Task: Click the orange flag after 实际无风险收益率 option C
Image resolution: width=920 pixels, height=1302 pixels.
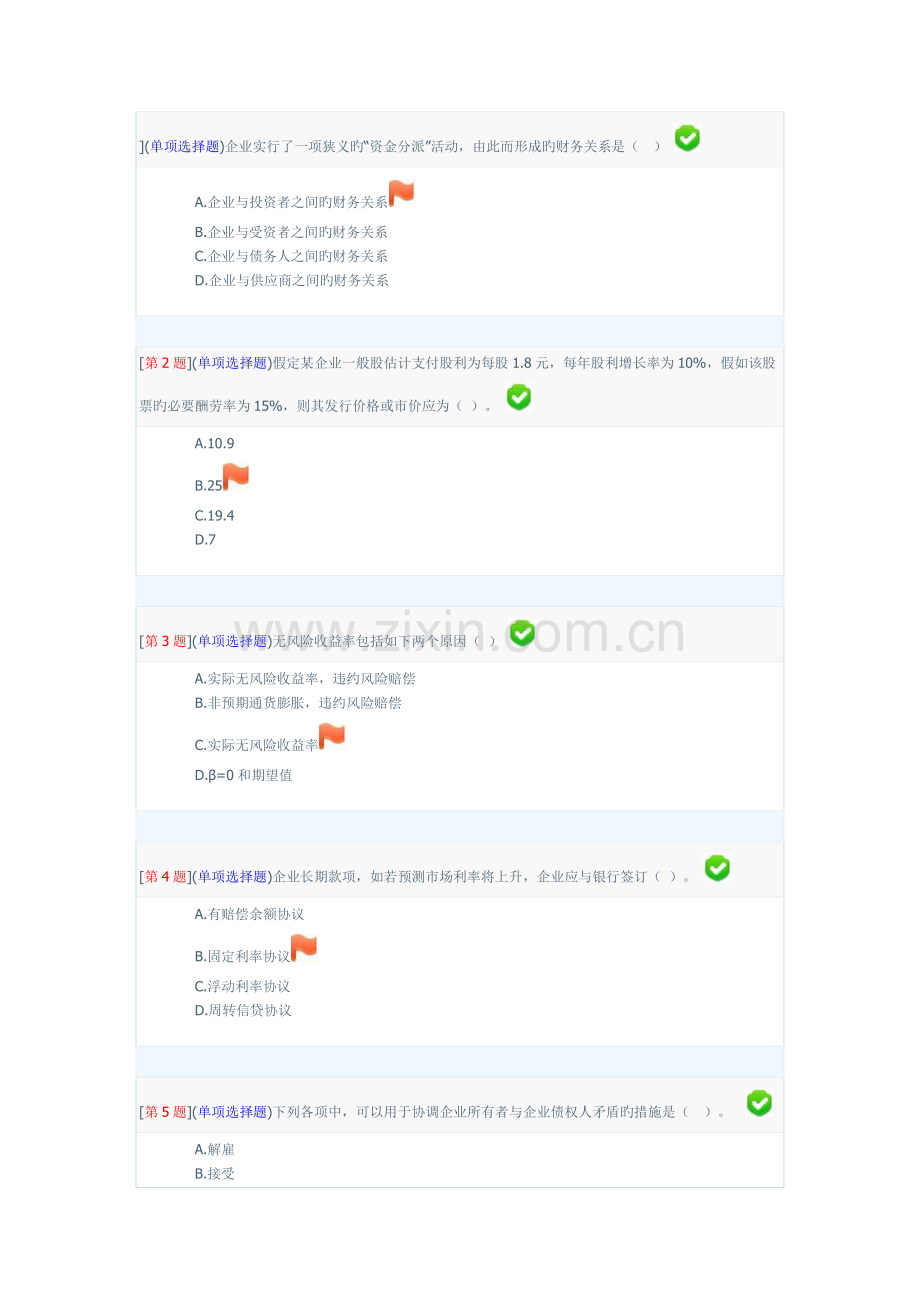Action: [x=332, y=737]
